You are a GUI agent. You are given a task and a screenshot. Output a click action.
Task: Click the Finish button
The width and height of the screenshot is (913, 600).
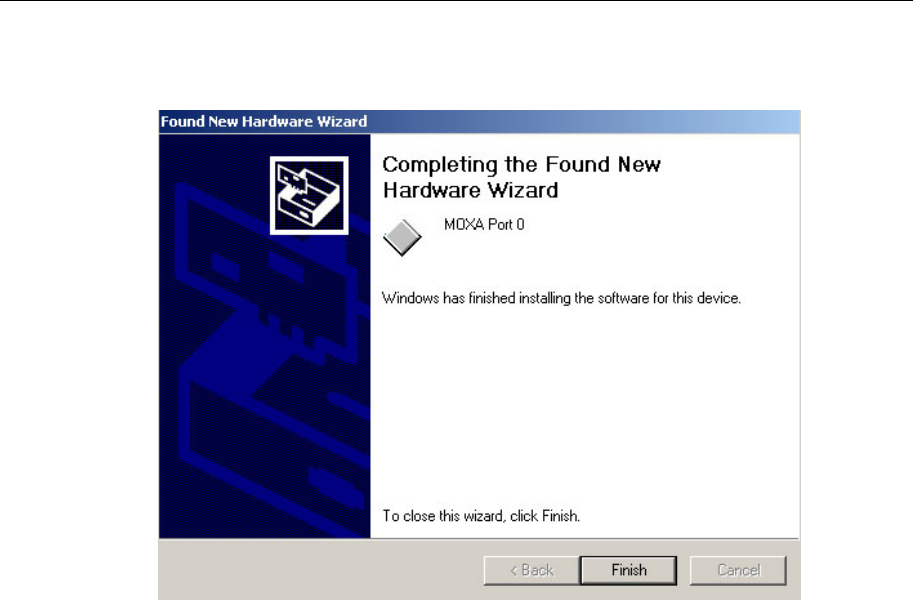628,570
